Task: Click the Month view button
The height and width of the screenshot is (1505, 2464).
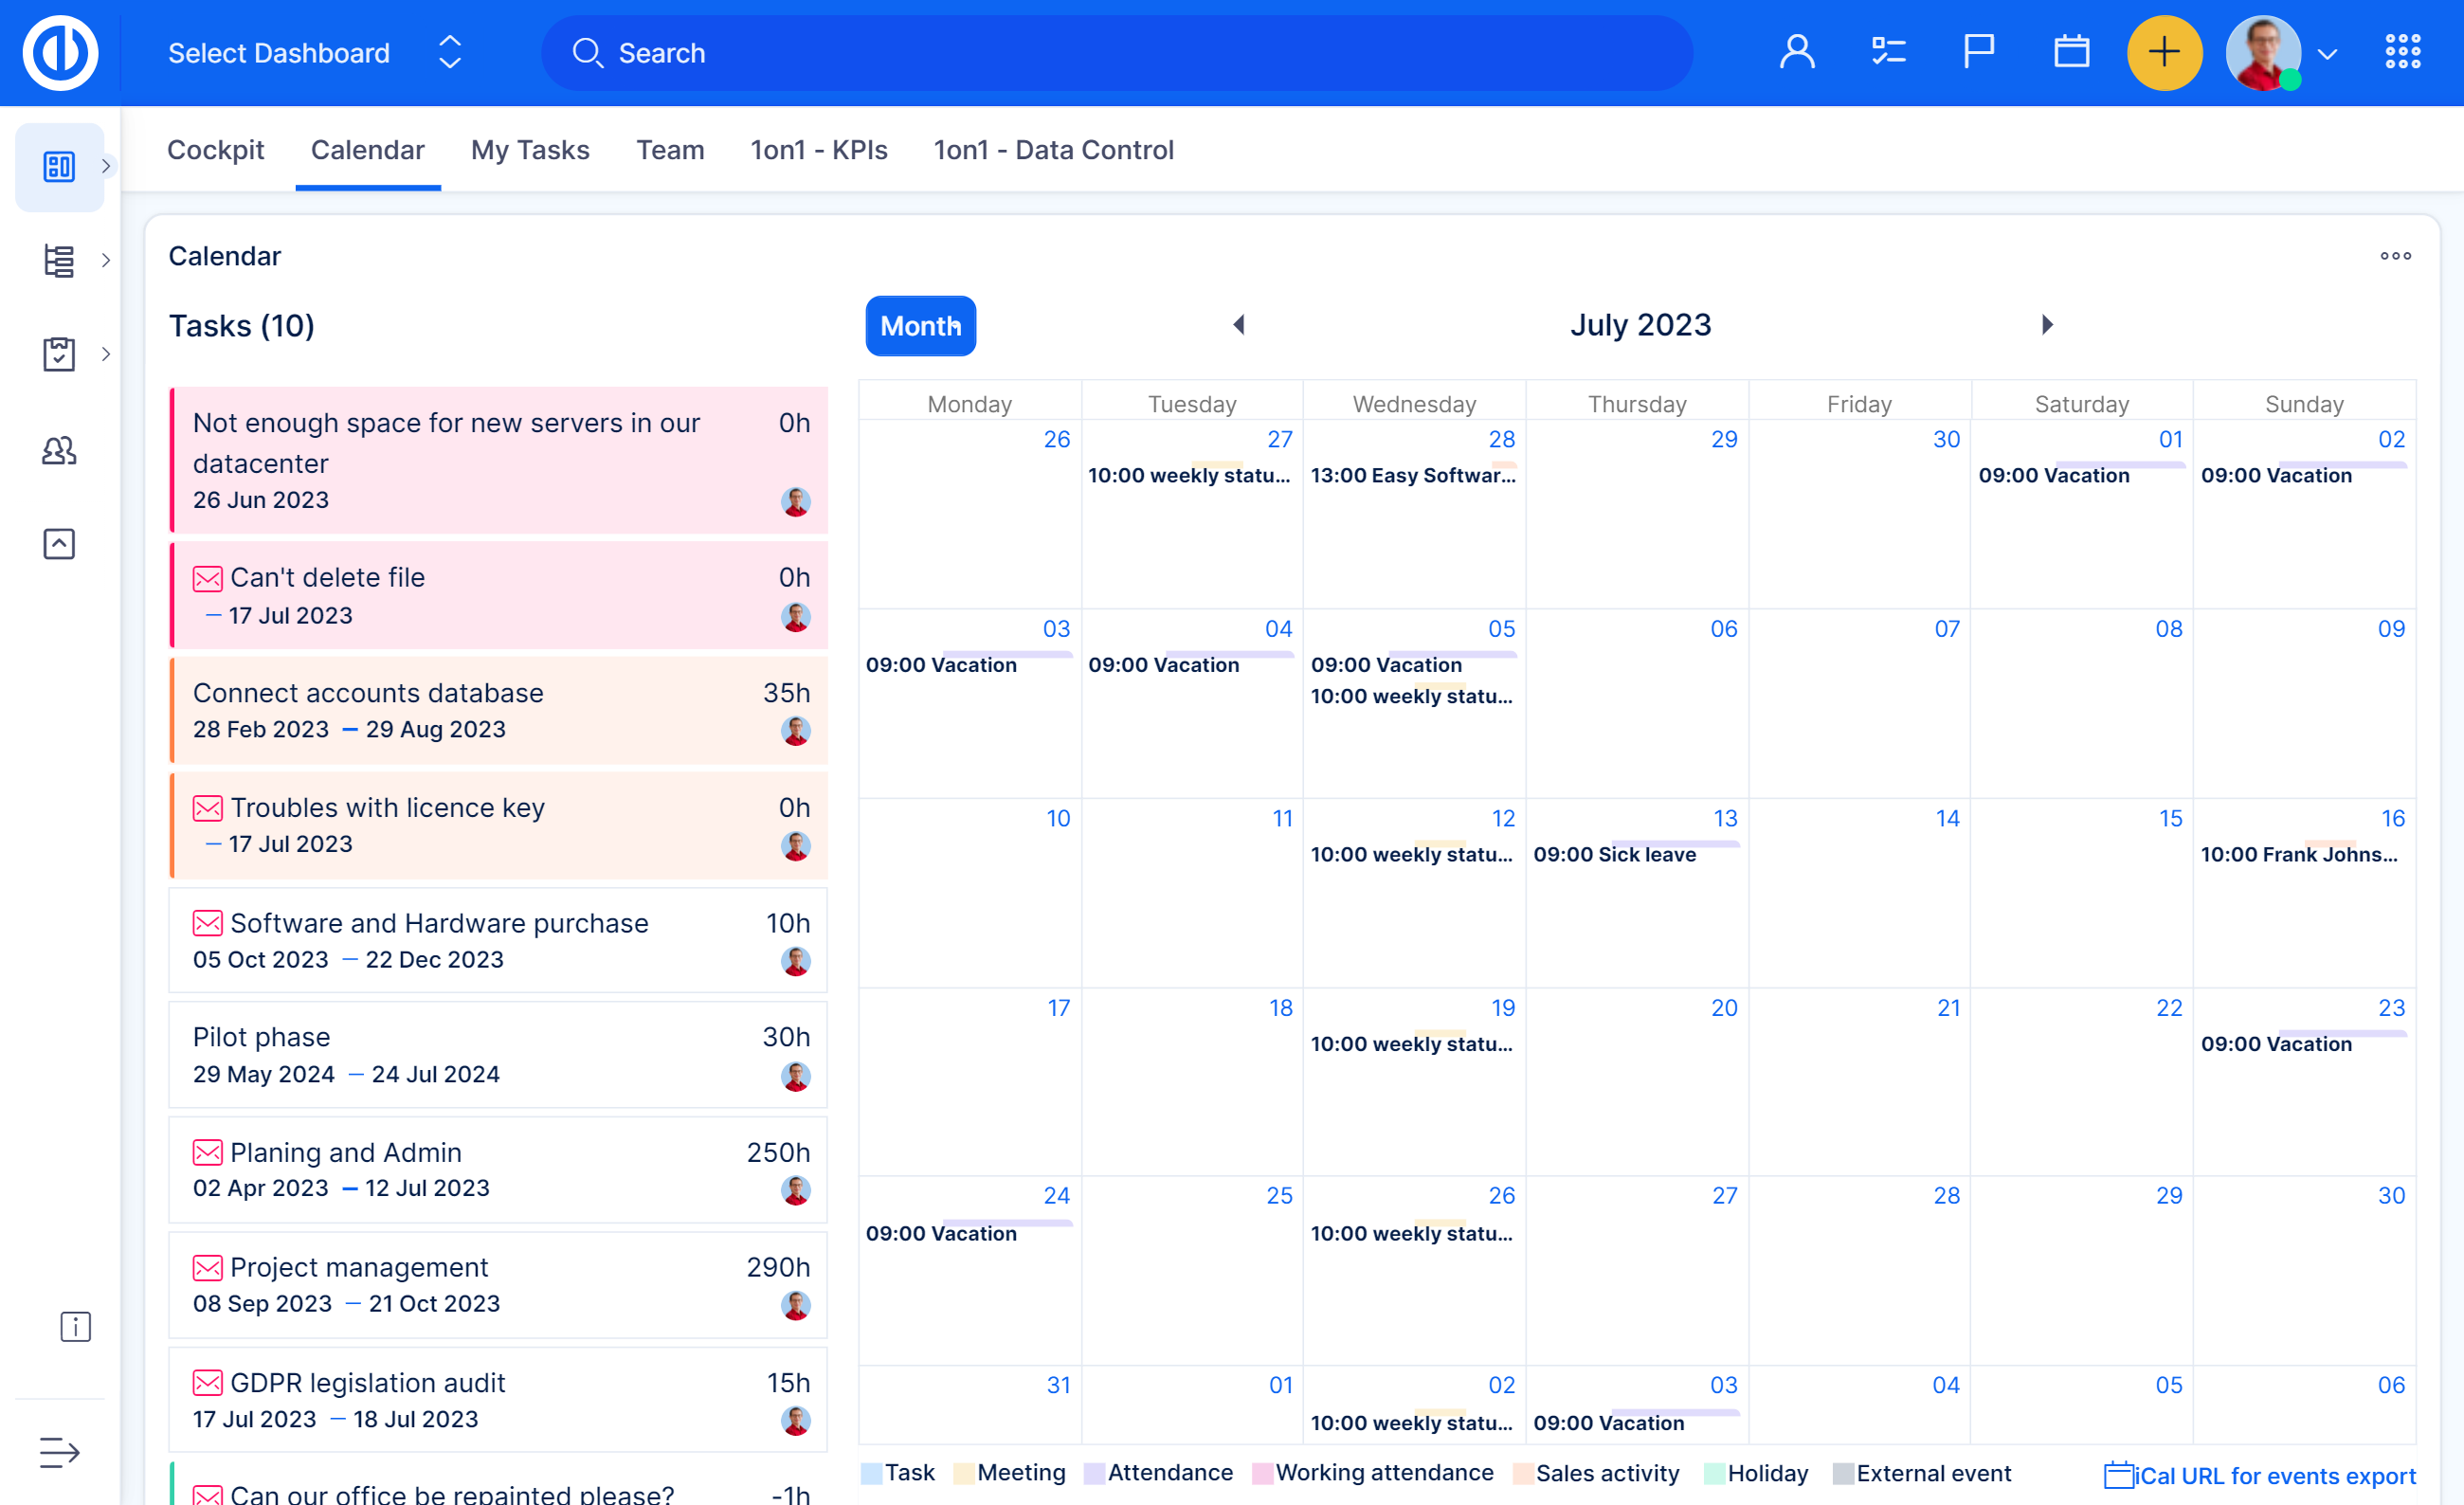Action: 920,326
